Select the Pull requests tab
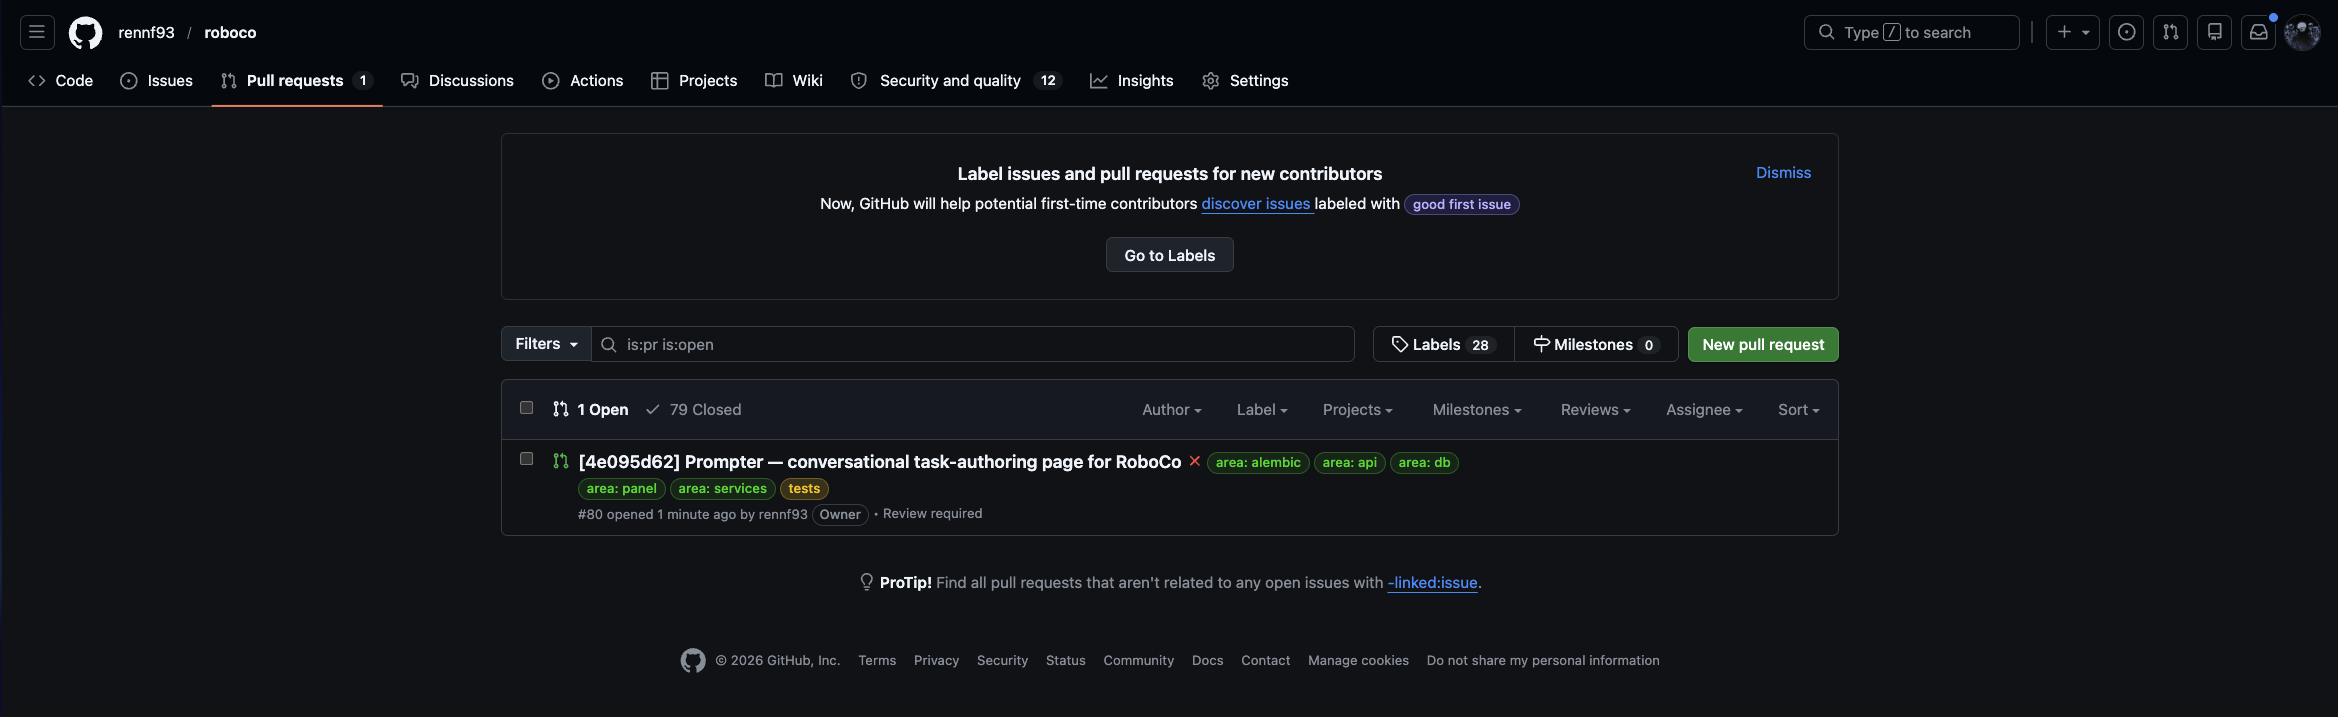This screenshot has width=2338, height=717. click(x=297, y=81)
